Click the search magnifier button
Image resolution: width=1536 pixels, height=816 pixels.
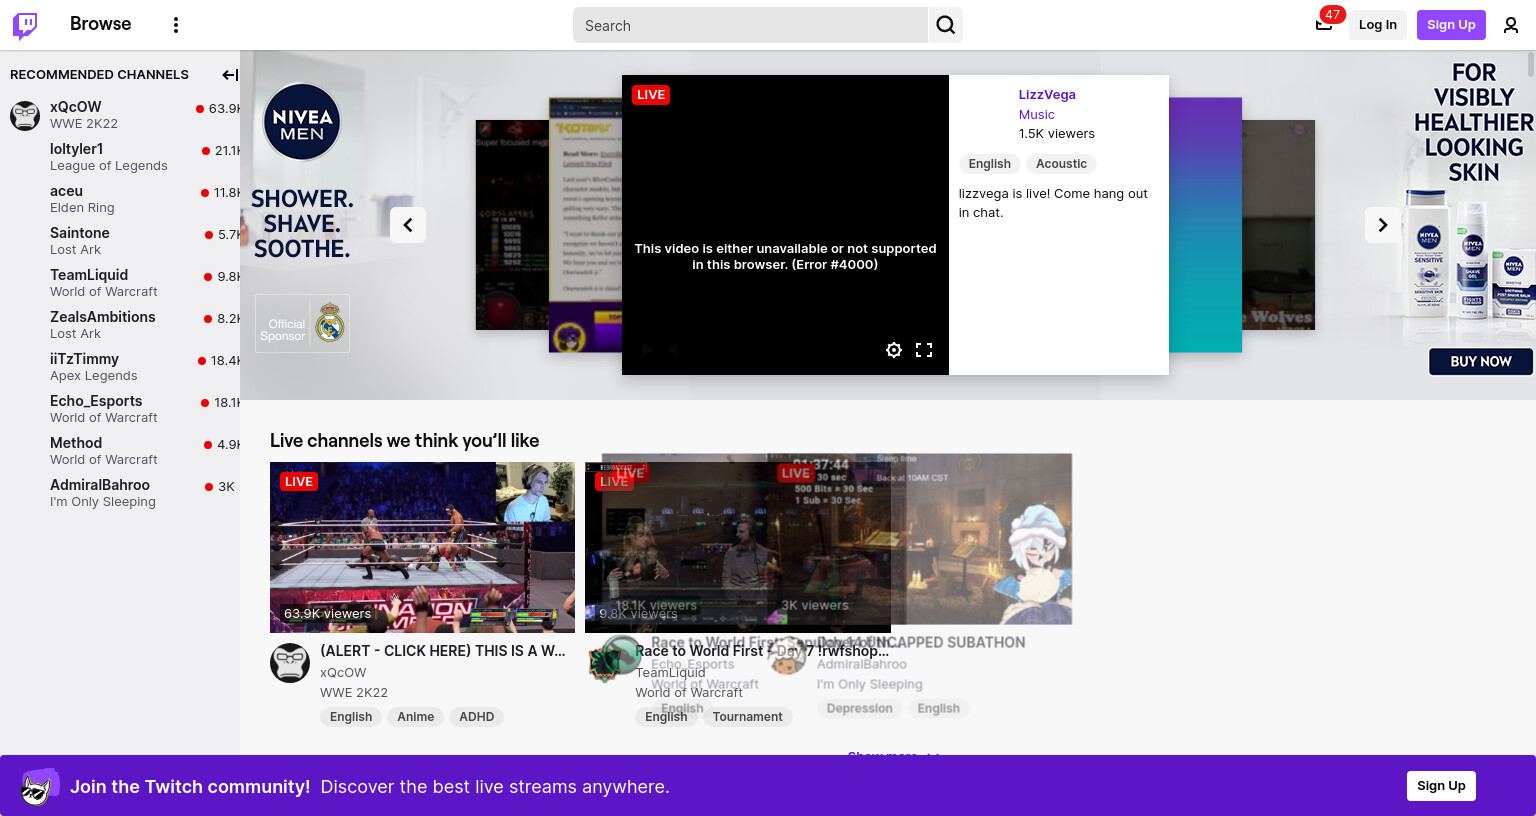(x=946, y=25)
